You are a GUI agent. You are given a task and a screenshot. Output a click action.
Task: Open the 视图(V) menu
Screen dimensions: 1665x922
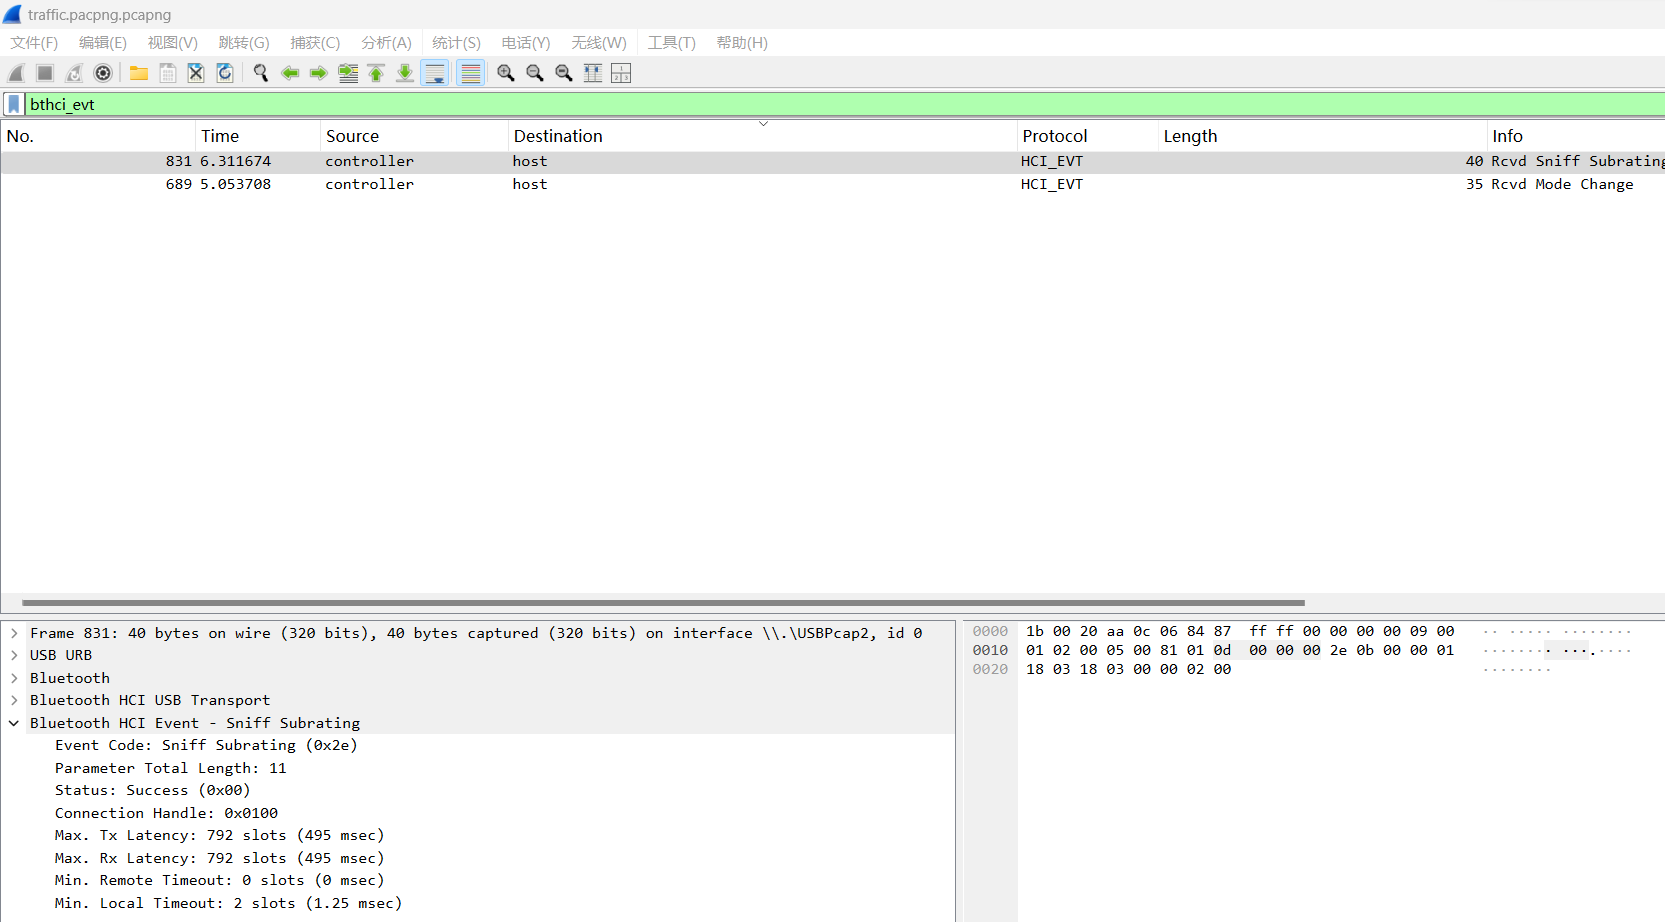click(x=173, y=42)
